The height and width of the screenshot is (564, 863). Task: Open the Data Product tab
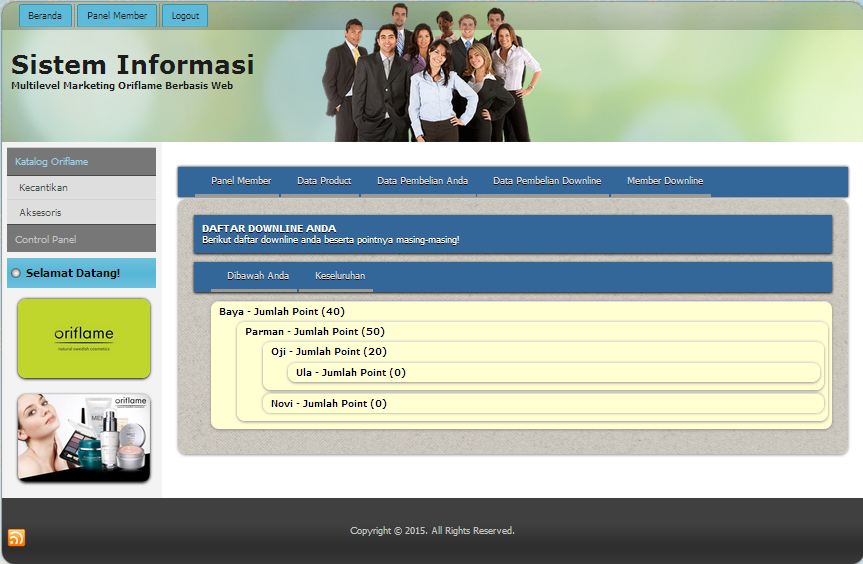[x=324, y=181]
